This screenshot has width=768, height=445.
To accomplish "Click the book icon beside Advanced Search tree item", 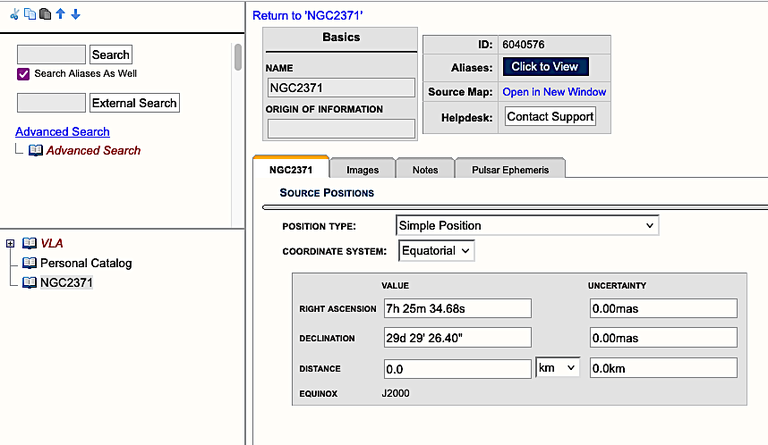I will point(35,150).
